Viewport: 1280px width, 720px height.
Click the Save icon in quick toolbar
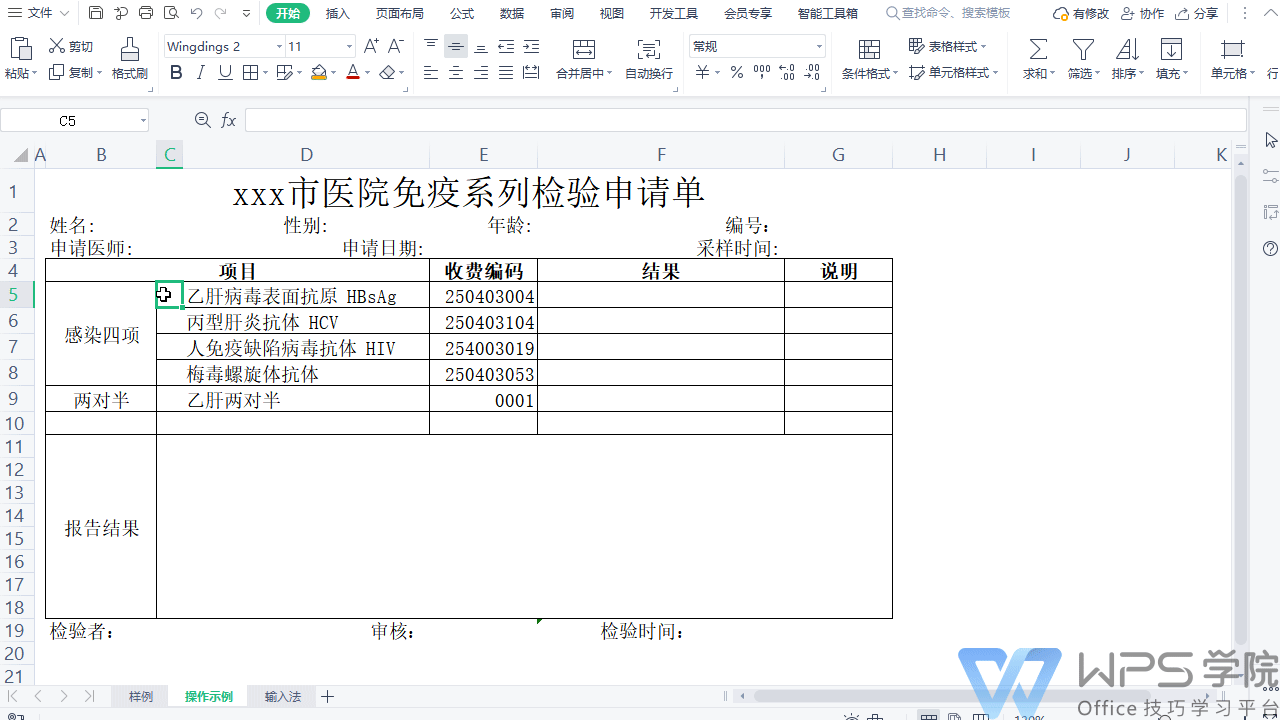tap(96, 13)
